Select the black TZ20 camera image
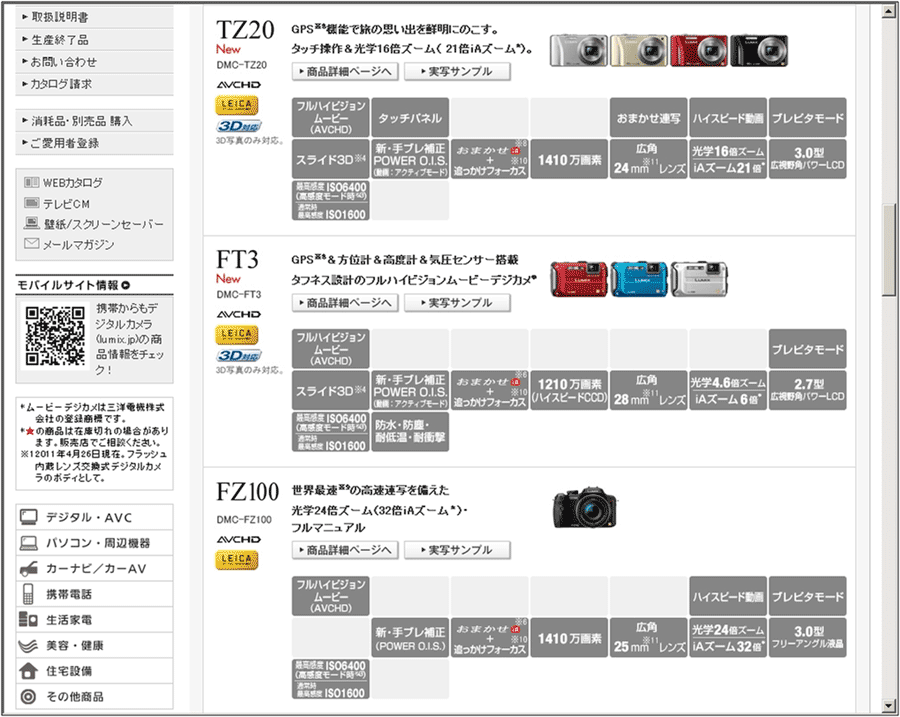Screen dimensions: 900x717 [759, 51]
